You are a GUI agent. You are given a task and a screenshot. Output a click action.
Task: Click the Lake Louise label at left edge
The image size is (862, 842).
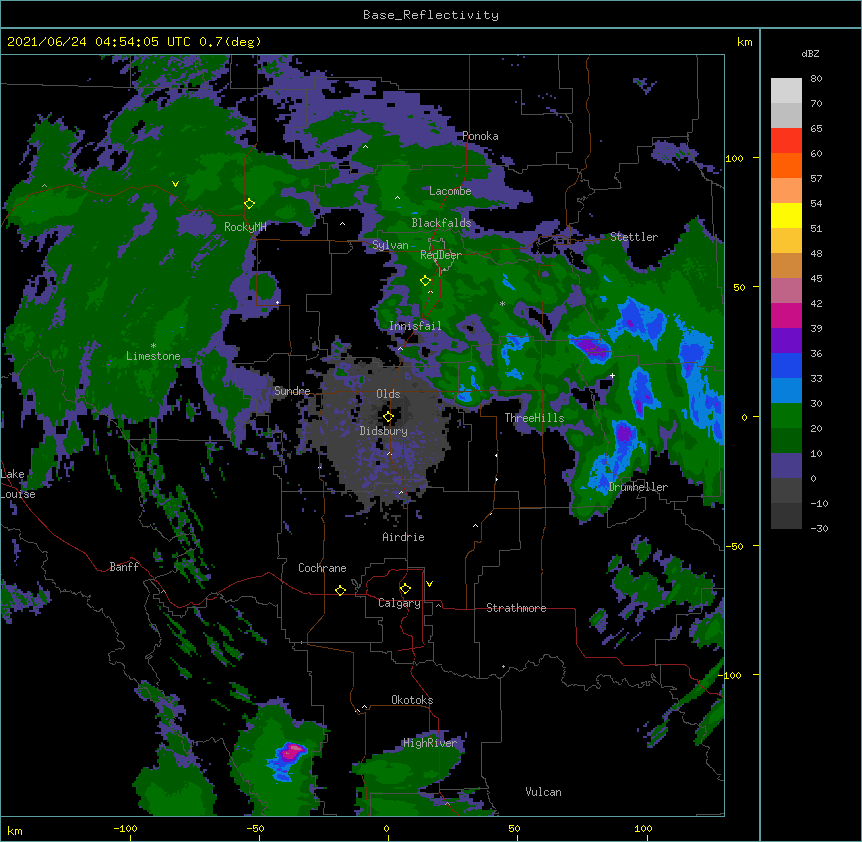tap(18, 484)
